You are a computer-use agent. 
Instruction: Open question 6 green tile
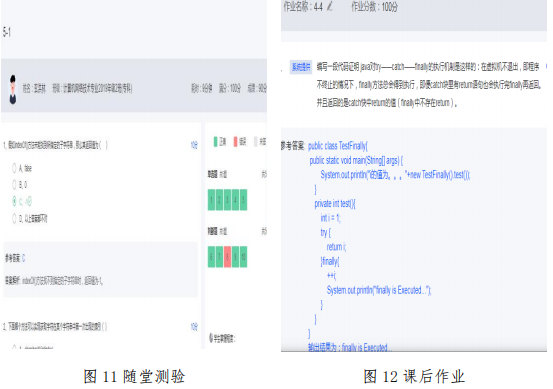pyautogui.click(x=211, y=257)
